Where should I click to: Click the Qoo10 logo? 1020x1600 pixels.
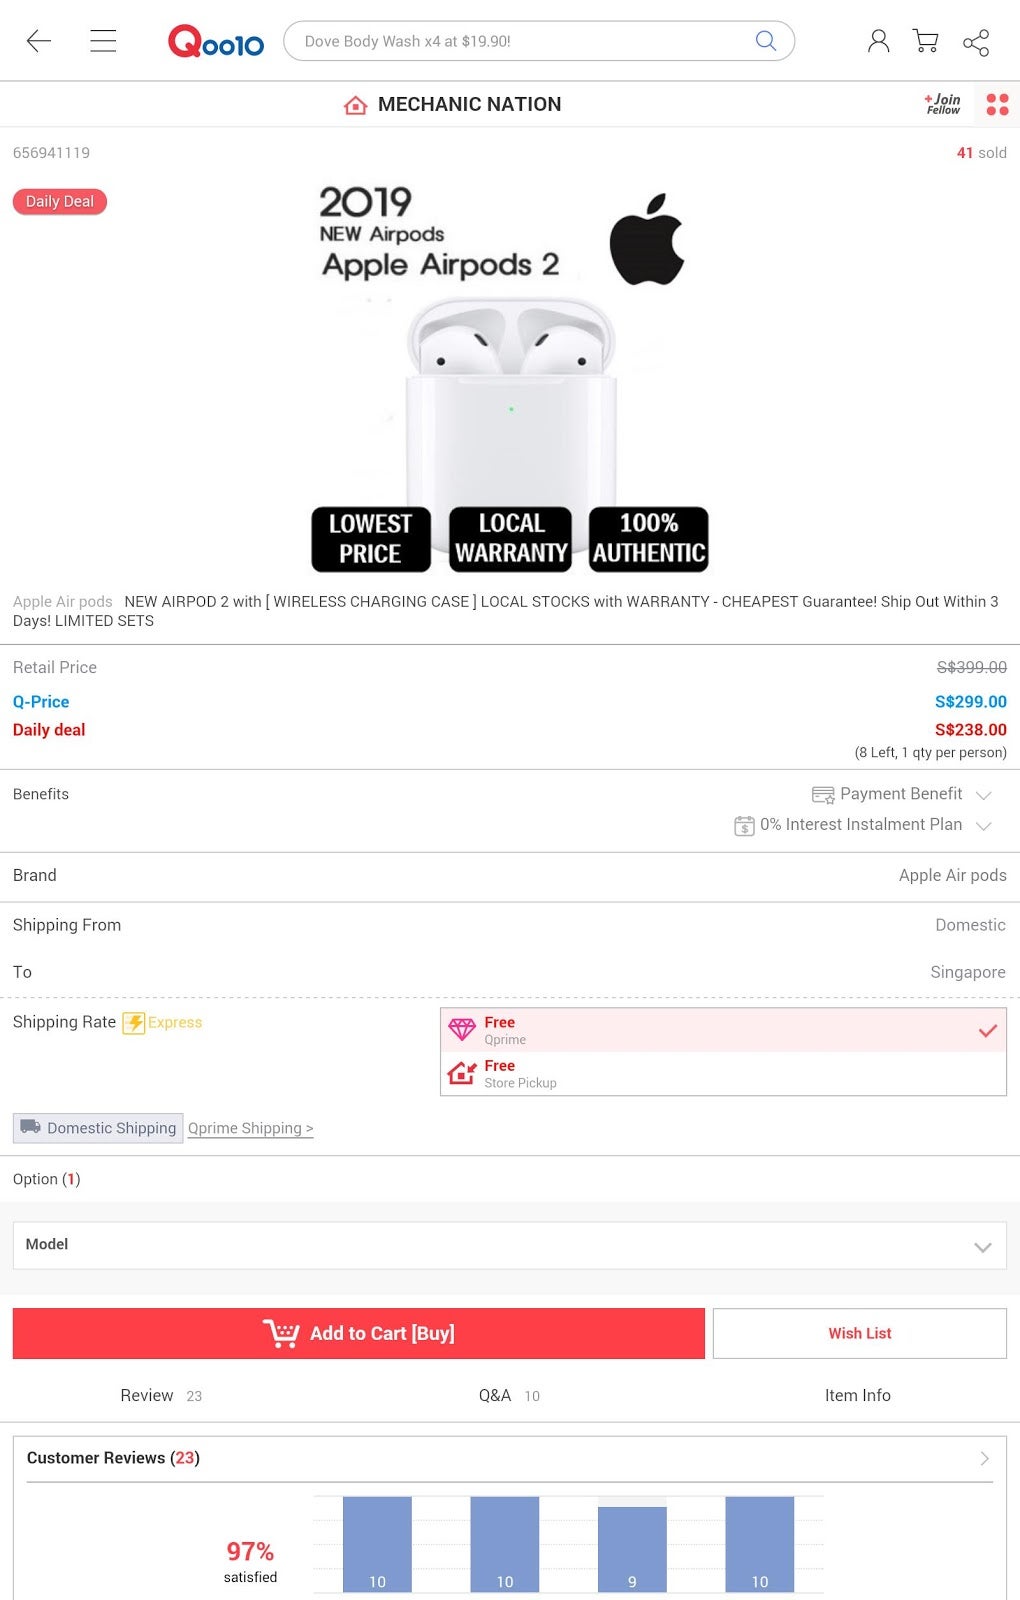point(215,42)
